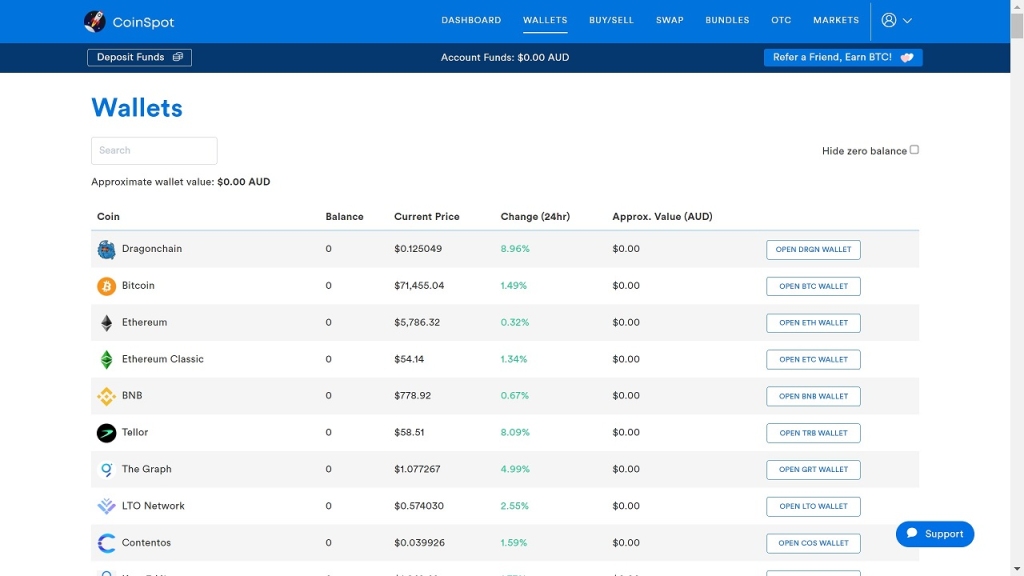Open the Swap menu item

pyautogui.click(x=669, y=20)
